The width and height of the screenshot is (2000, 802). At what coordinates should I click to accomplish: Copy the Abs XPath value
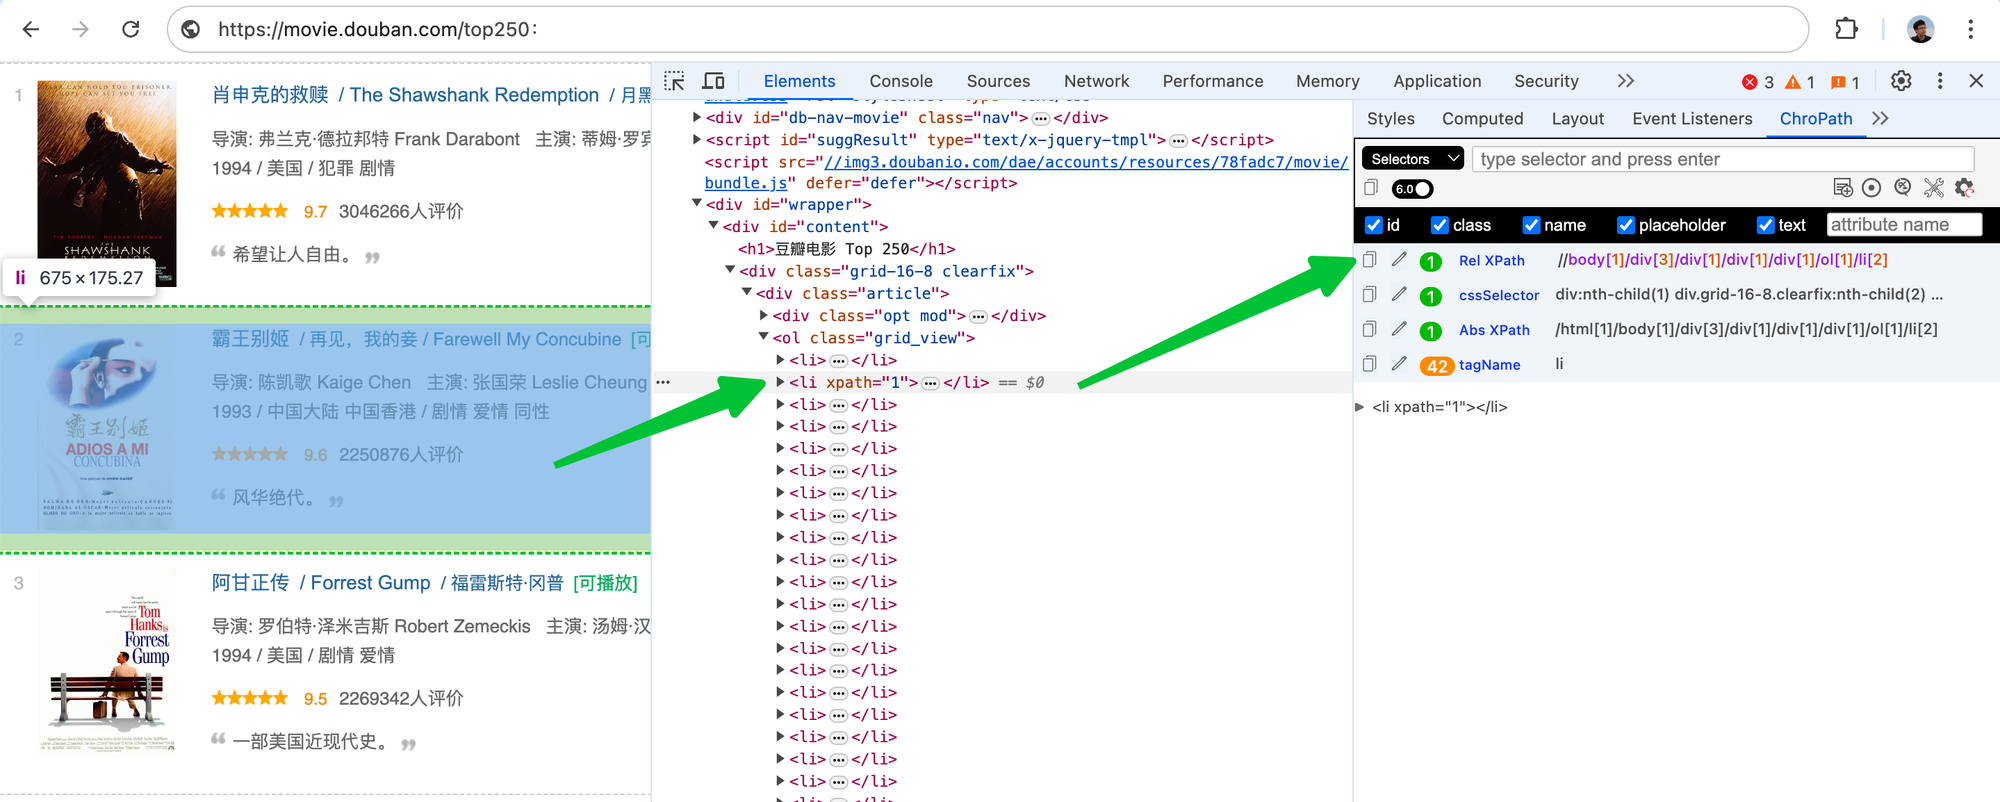click(x=1370, y=329)
